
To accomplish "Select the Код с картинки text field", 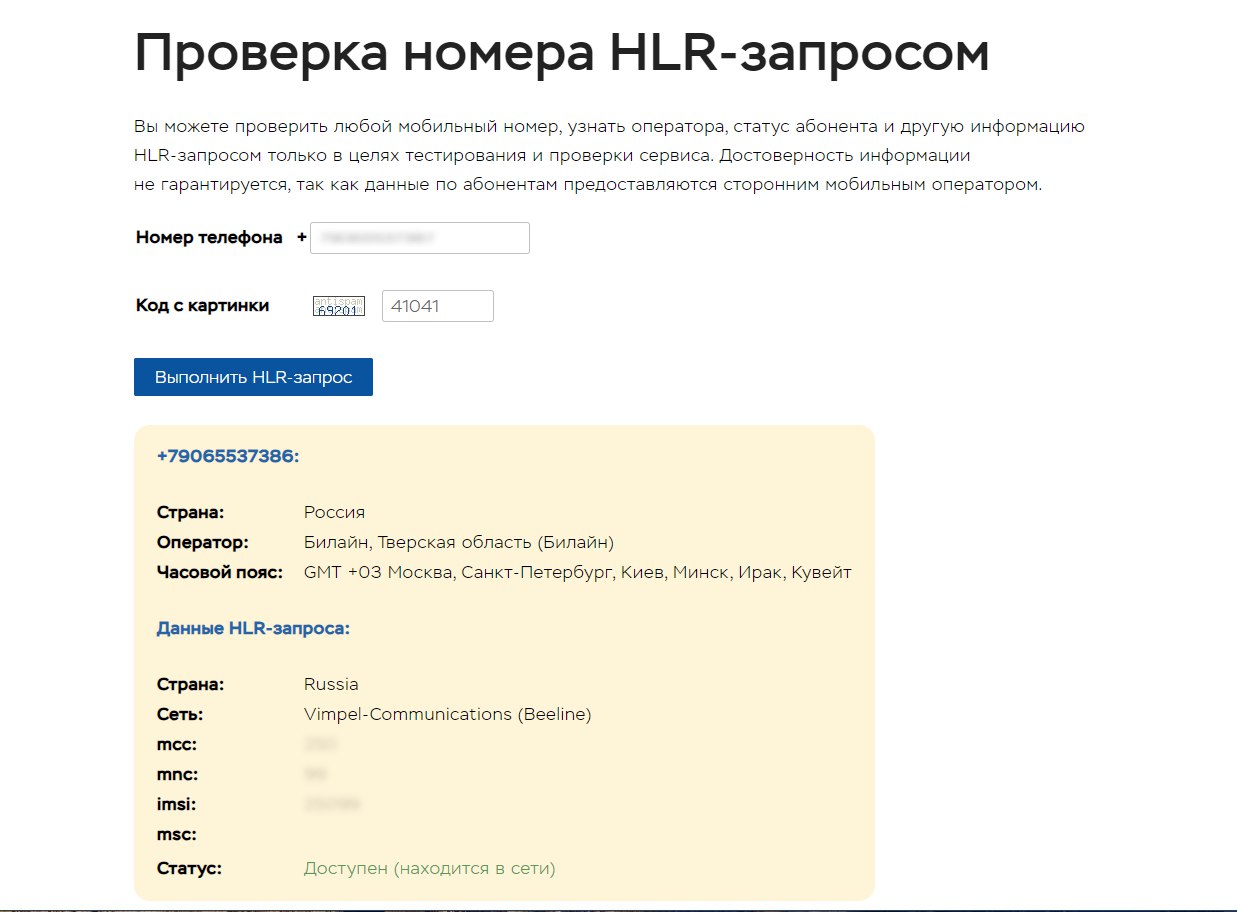I will click(437, 305).
